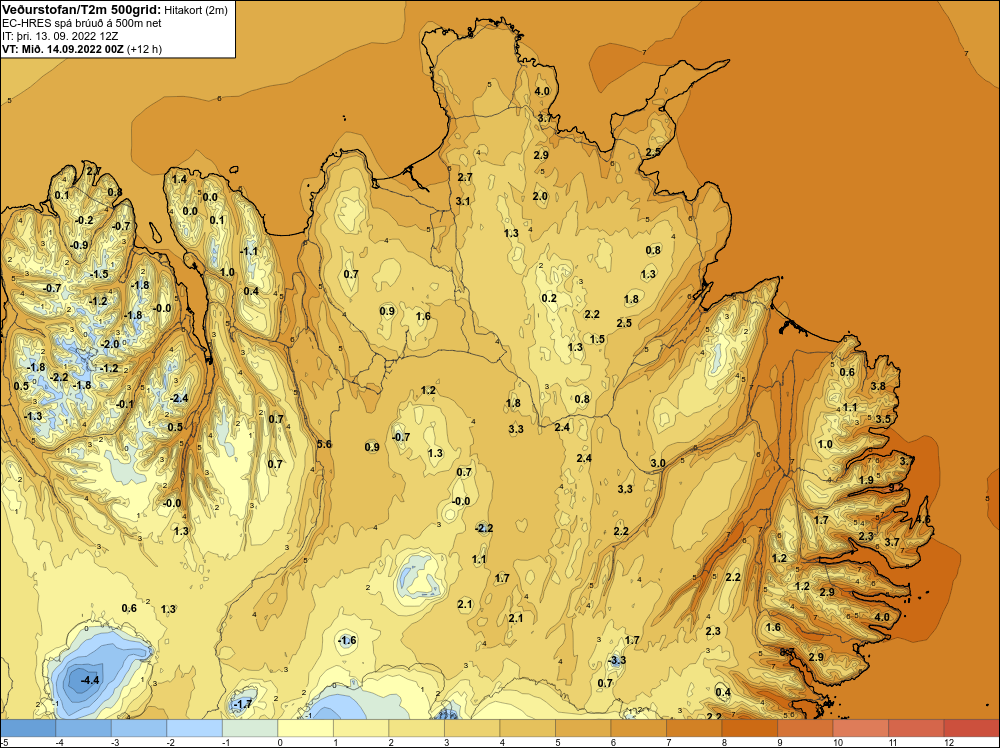Image resolution: width=1000 pixels, height=748 pixels.
Task: Click the temperature value '-1.5'
Action: click(99, 274)
